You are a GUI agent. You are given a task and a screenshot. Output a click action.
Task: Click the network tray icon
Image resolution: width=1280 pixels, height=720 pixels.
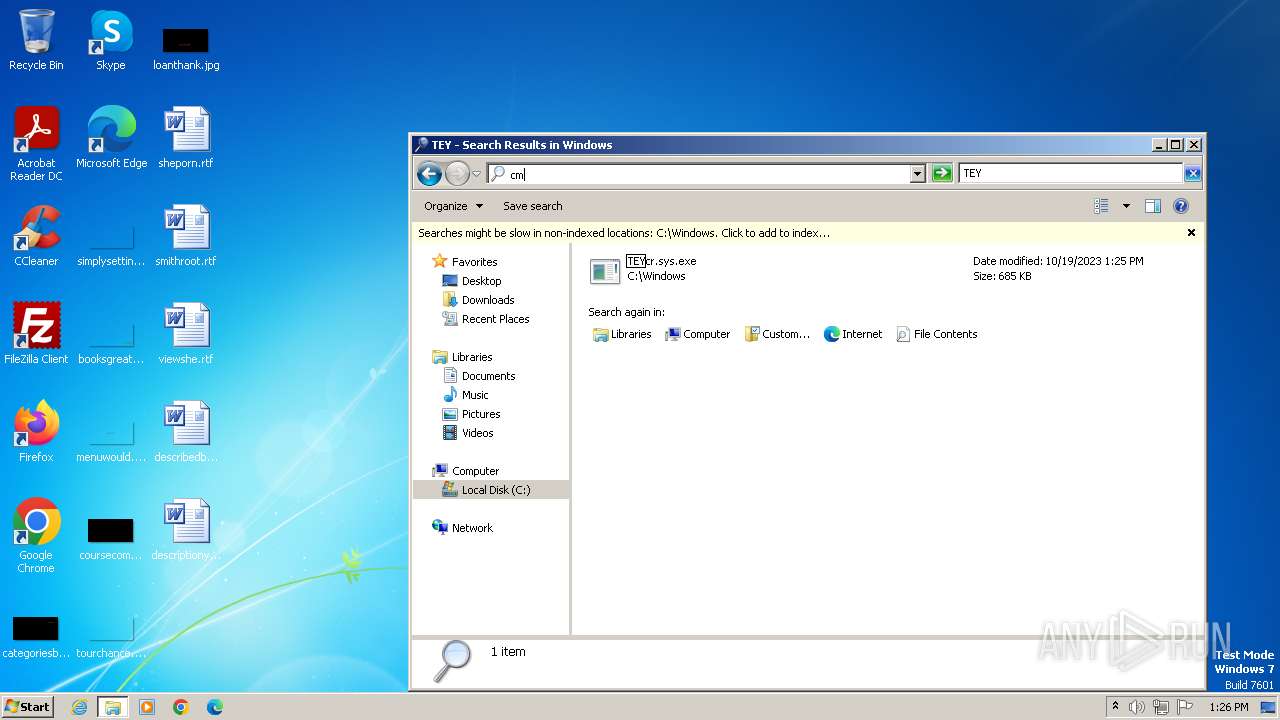click(1161, 707)
